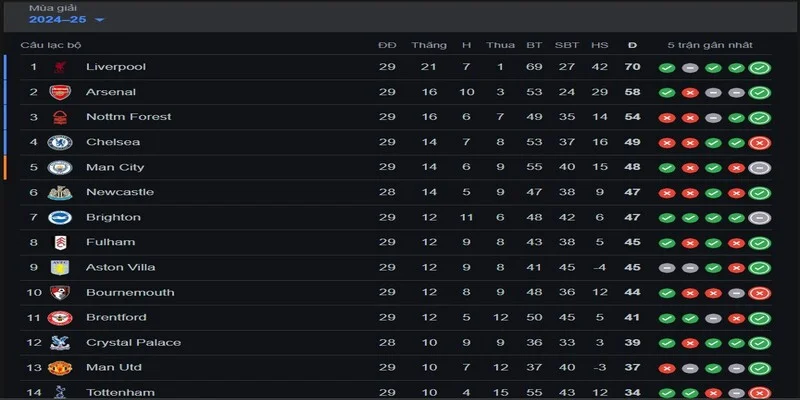This screenshot has width=800, height=400.
Task: Open the Crystal Palace team link
Action: point(134,342)
